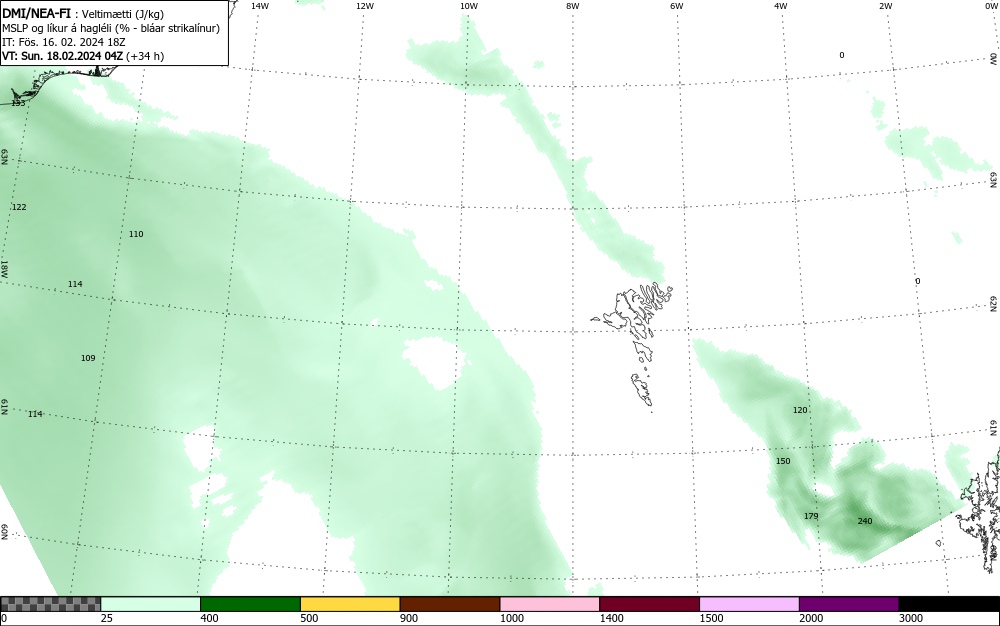This screenshot has height=626, width=1000.
Task: Click the 12W longitude label
Action: (364, 6)
